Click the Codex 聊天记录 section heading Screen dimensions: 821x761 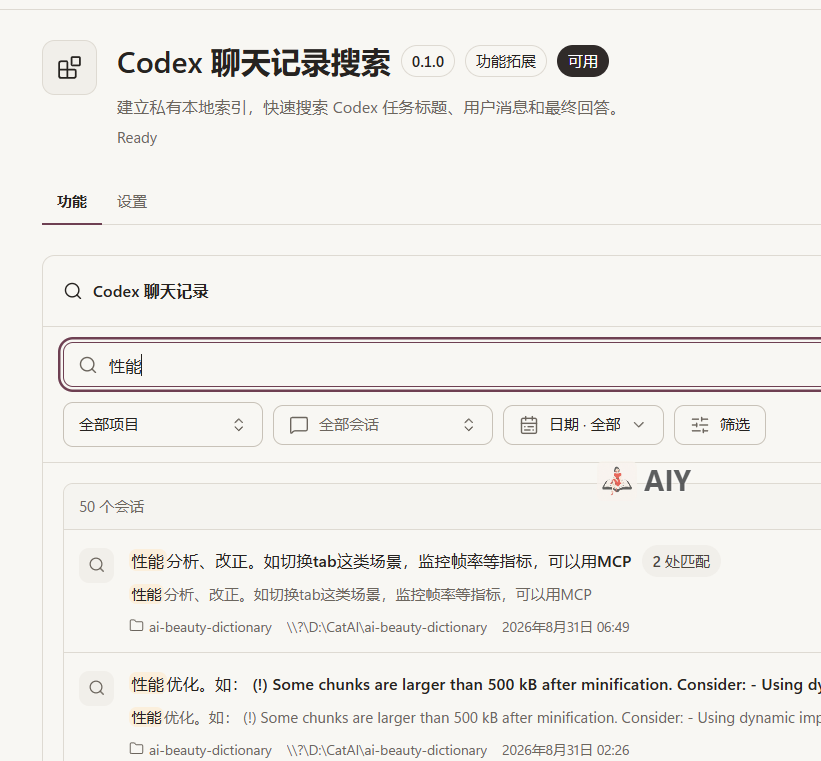pos(151,292)
